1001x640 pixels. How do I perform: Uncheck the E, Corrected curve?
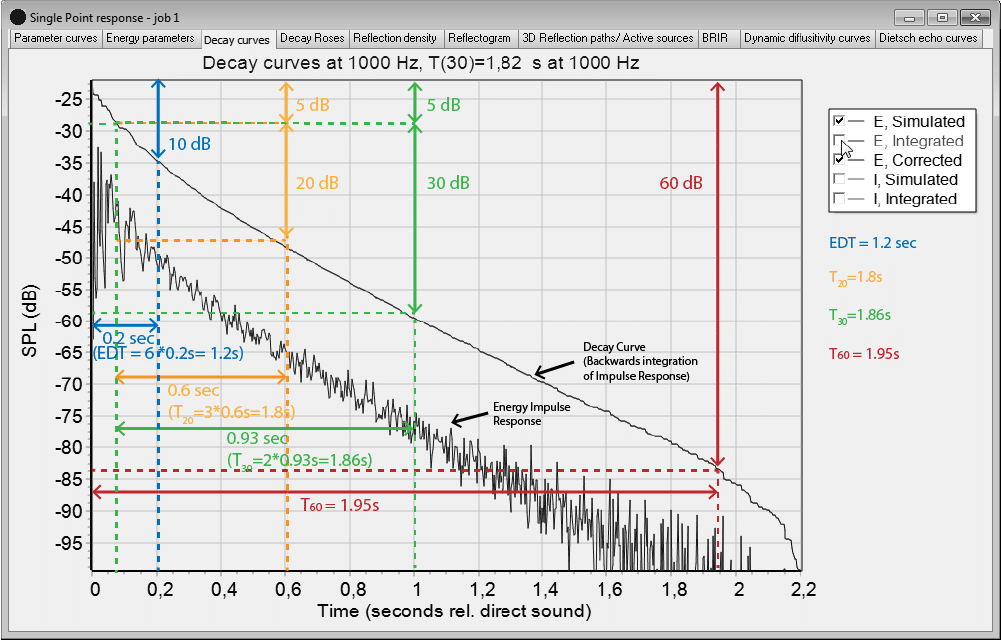pos(840,160)
